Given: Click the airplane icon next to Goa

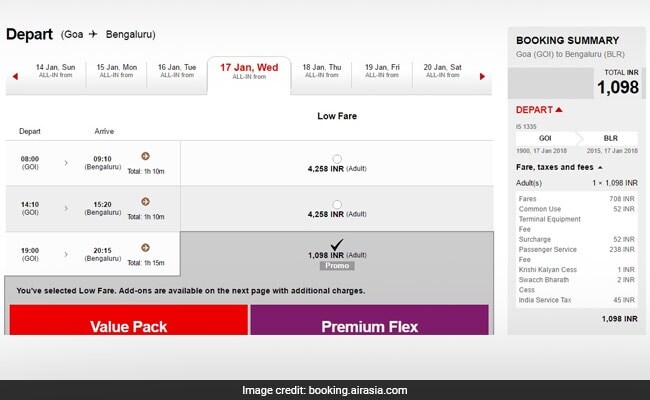Looking at the screenshot, I should (93, 34).
